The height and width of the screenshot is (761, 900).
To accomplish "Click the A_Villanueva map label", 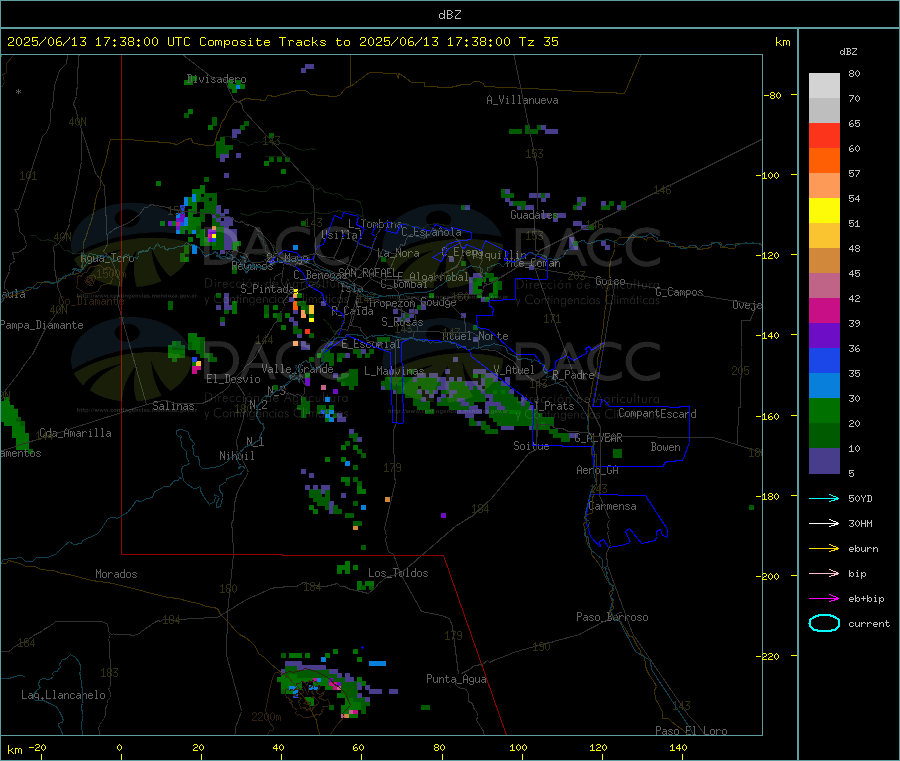I will (x=522, y=100).
